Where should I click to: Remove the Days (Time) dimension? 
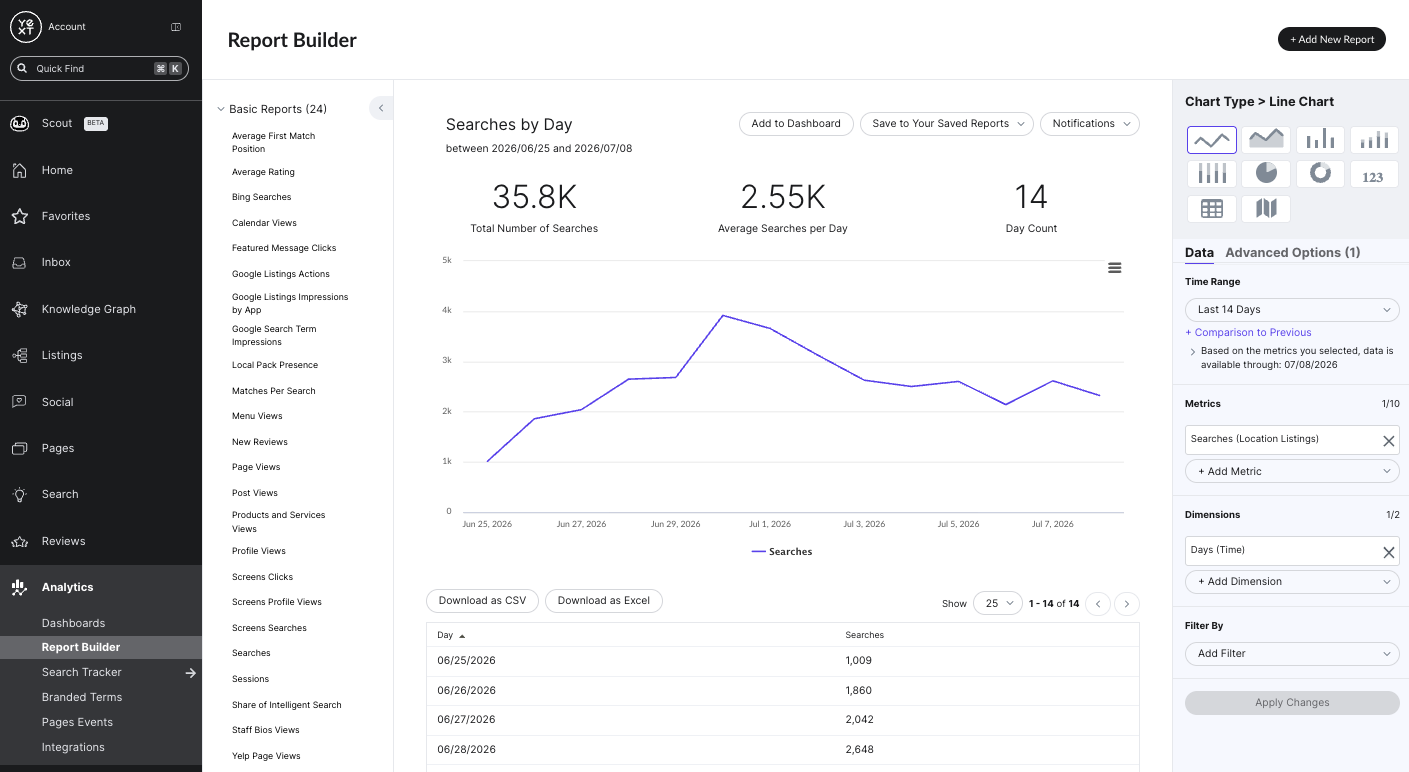pyautogui.click(x=1388, y=552)
